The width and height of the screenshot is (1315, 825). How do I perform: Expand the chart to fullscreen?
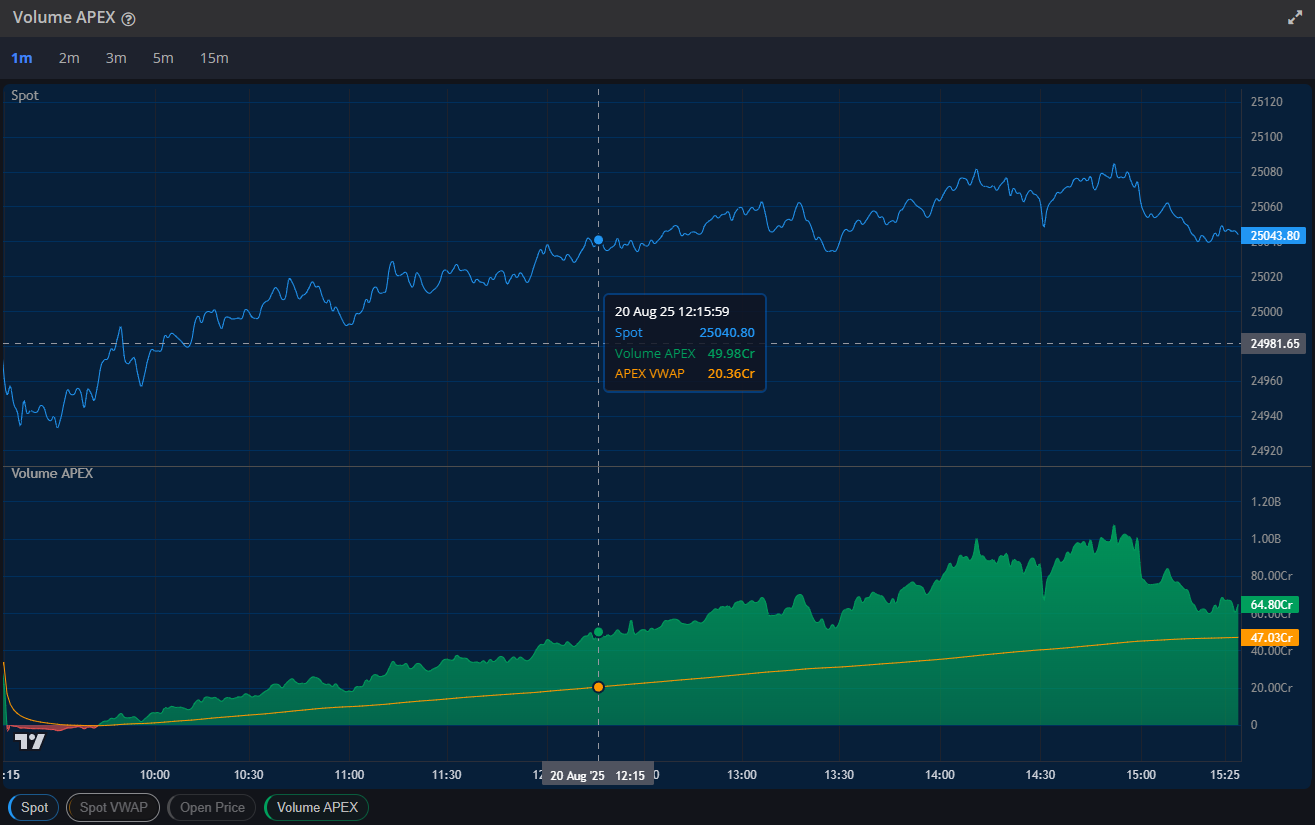pos(1295,18)
